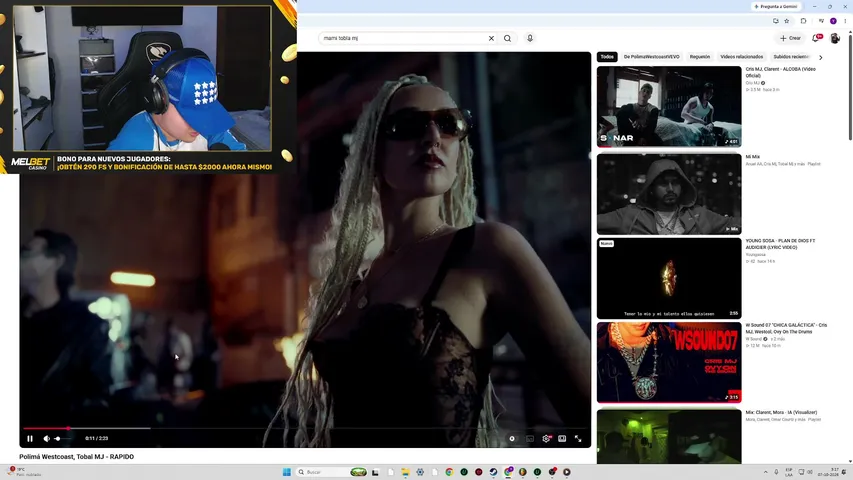This screenshot has height=480, width=853.
Task: Enter fullscreen video mode
Action: coord(578,439)
